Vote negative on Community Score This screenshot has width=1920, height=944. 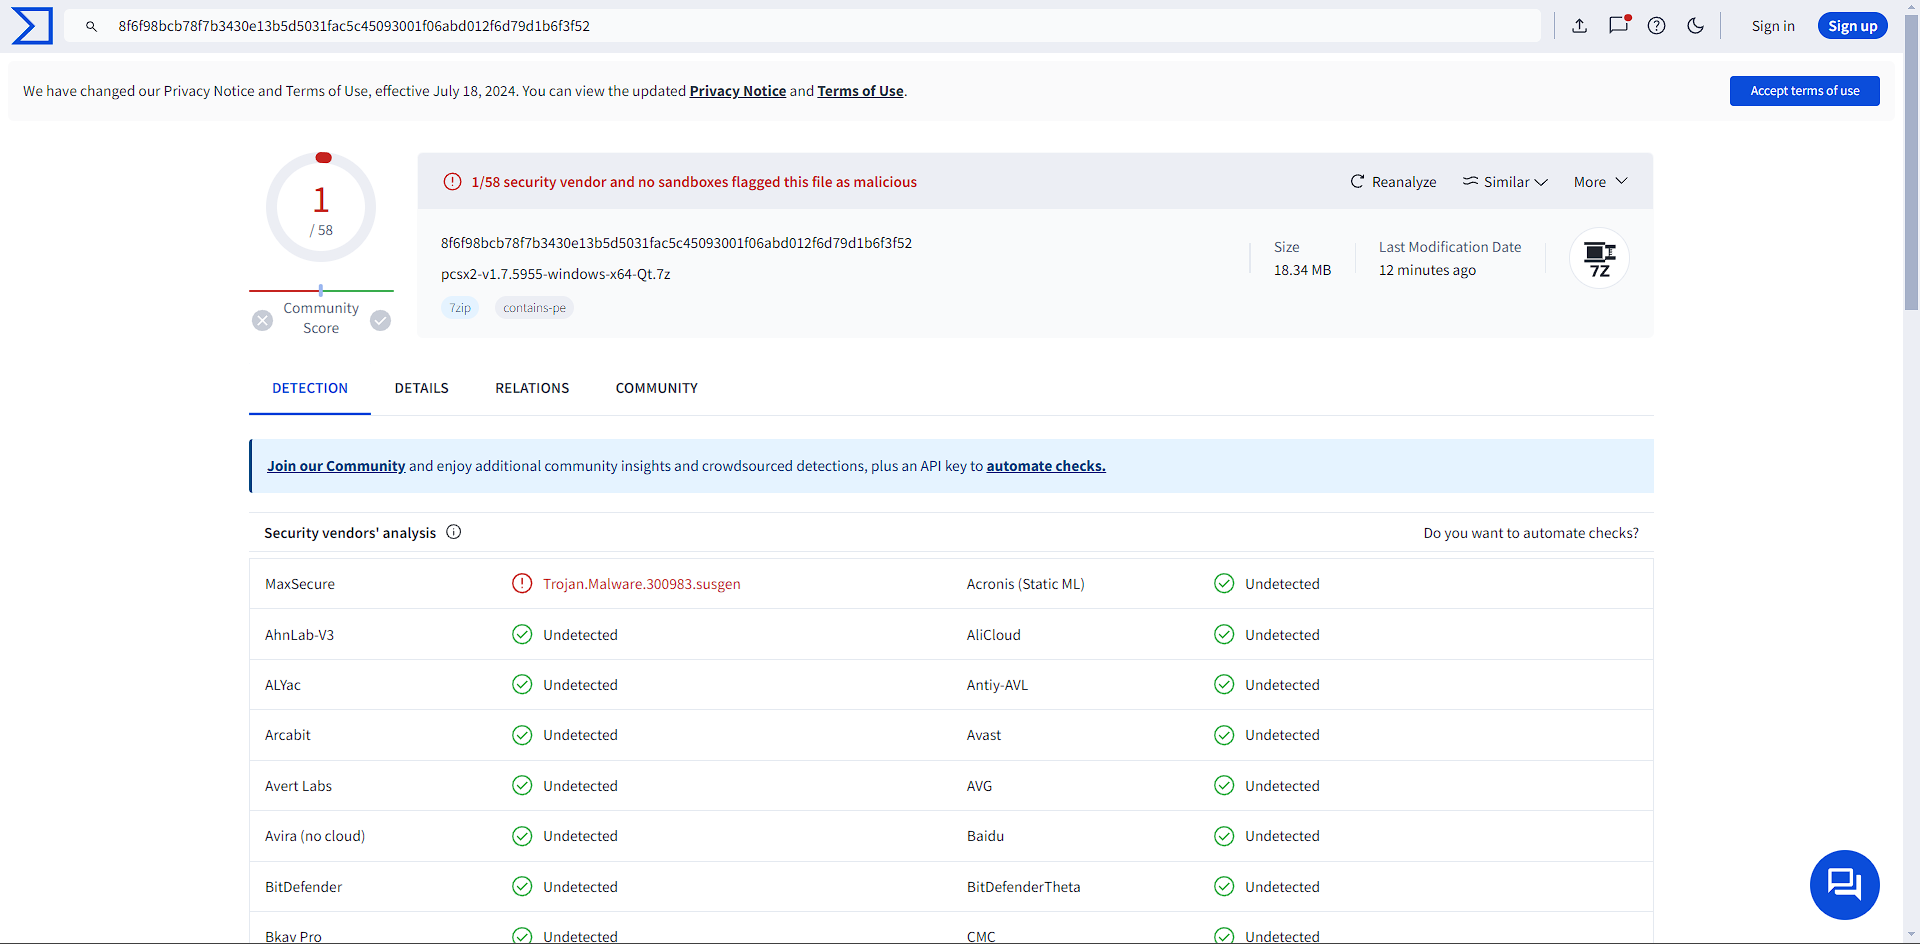(262, 320)
